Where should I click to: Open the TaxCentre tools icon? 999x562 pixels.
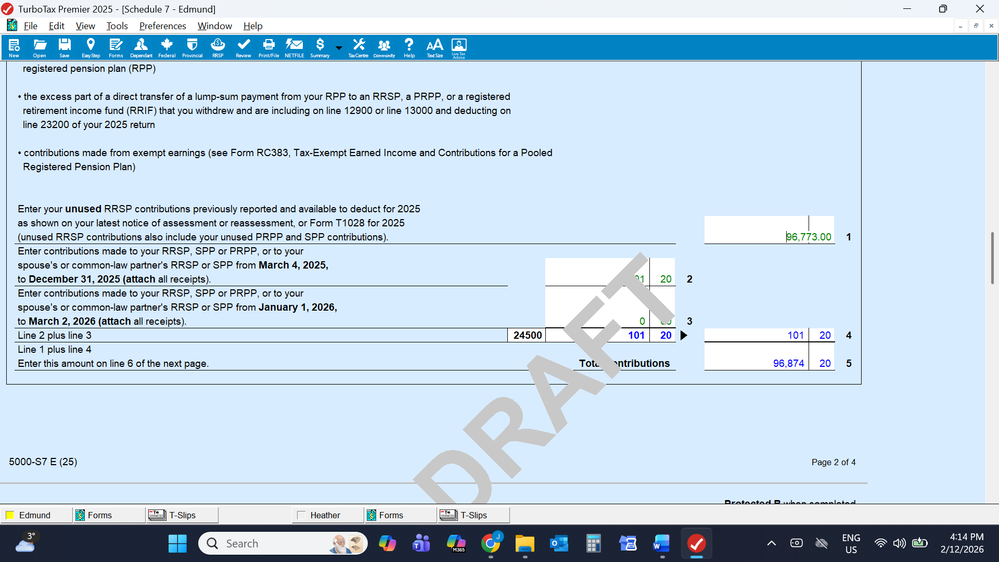[x=358, y=48]
